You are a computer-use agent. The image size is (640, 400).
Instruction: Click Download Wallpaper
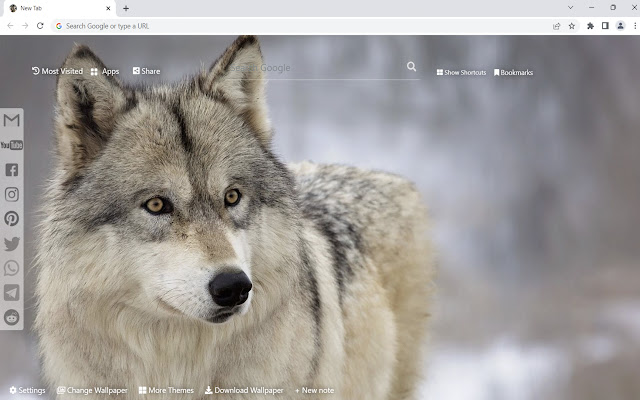click(x=244, y=390)
